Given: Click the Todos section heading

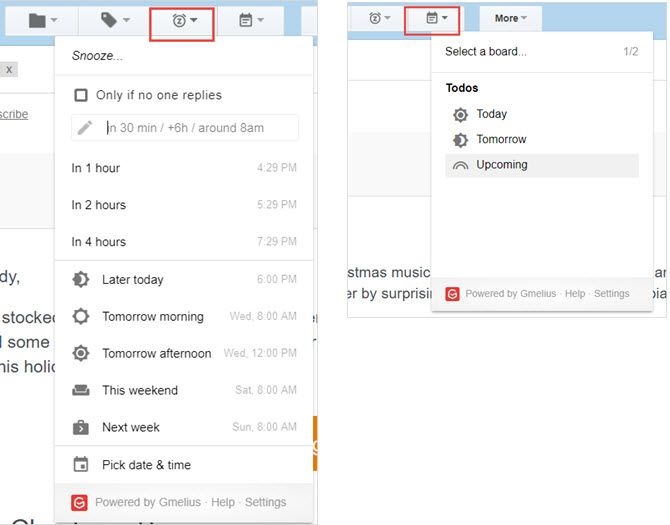Looking at the screenshot, I should [x=462, y=88].
